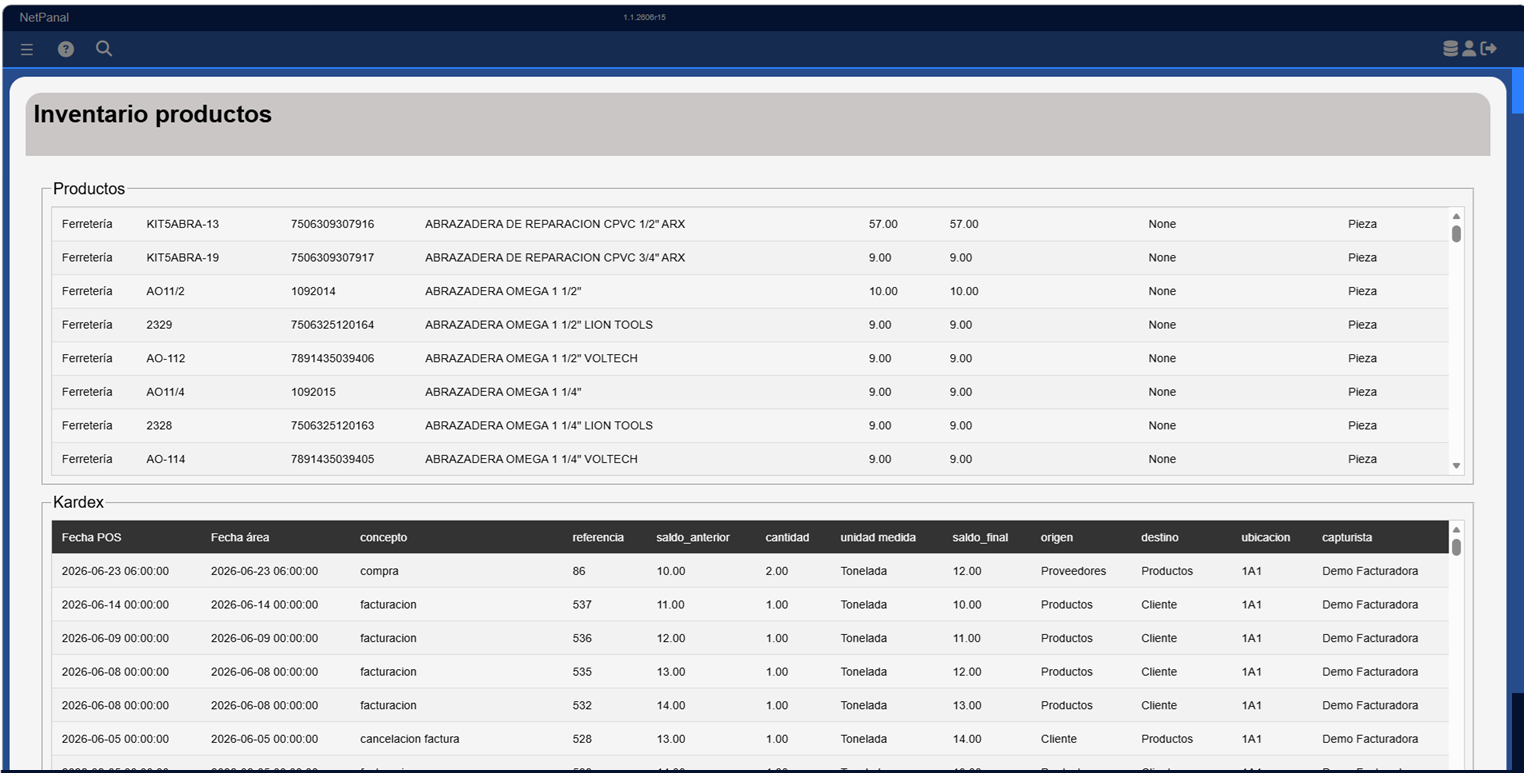This screenshot has height=773, width=1524.
Task: Click barcode 1092015 in Productos
Action: pos(313,392)
